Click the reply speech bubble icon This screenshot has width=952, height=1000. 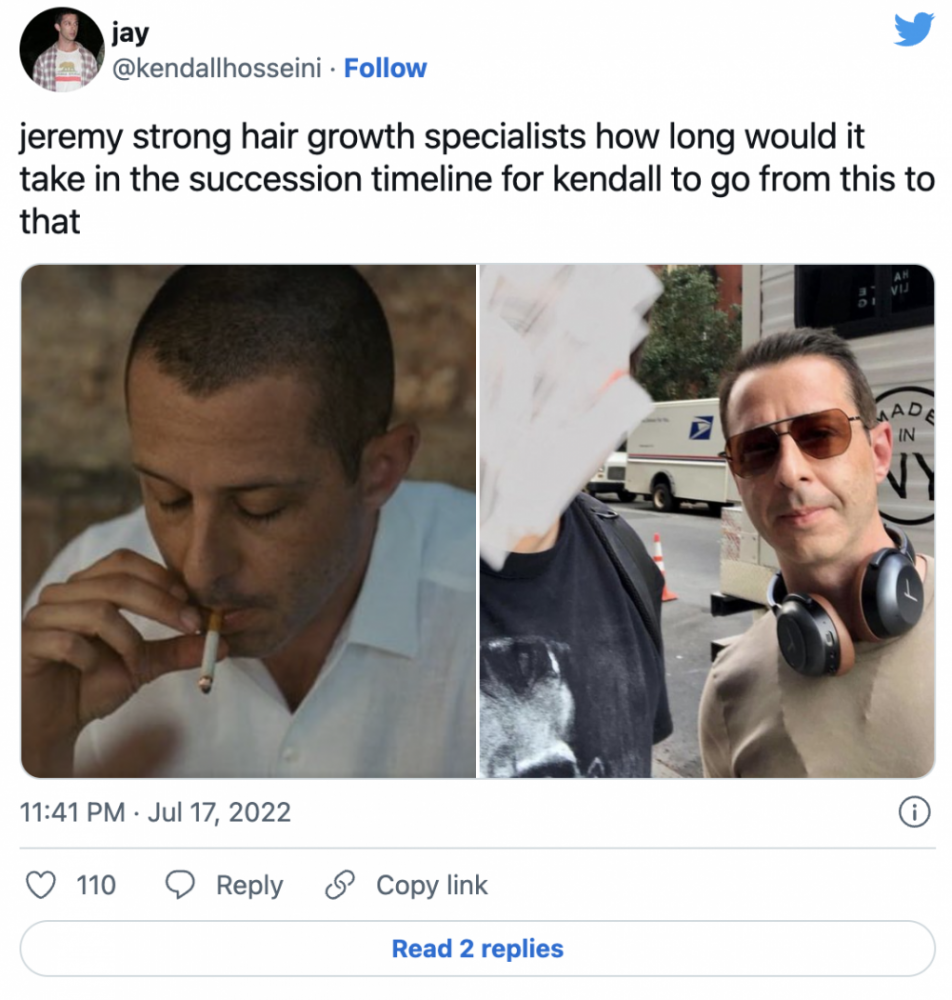[x=180, y=885]
